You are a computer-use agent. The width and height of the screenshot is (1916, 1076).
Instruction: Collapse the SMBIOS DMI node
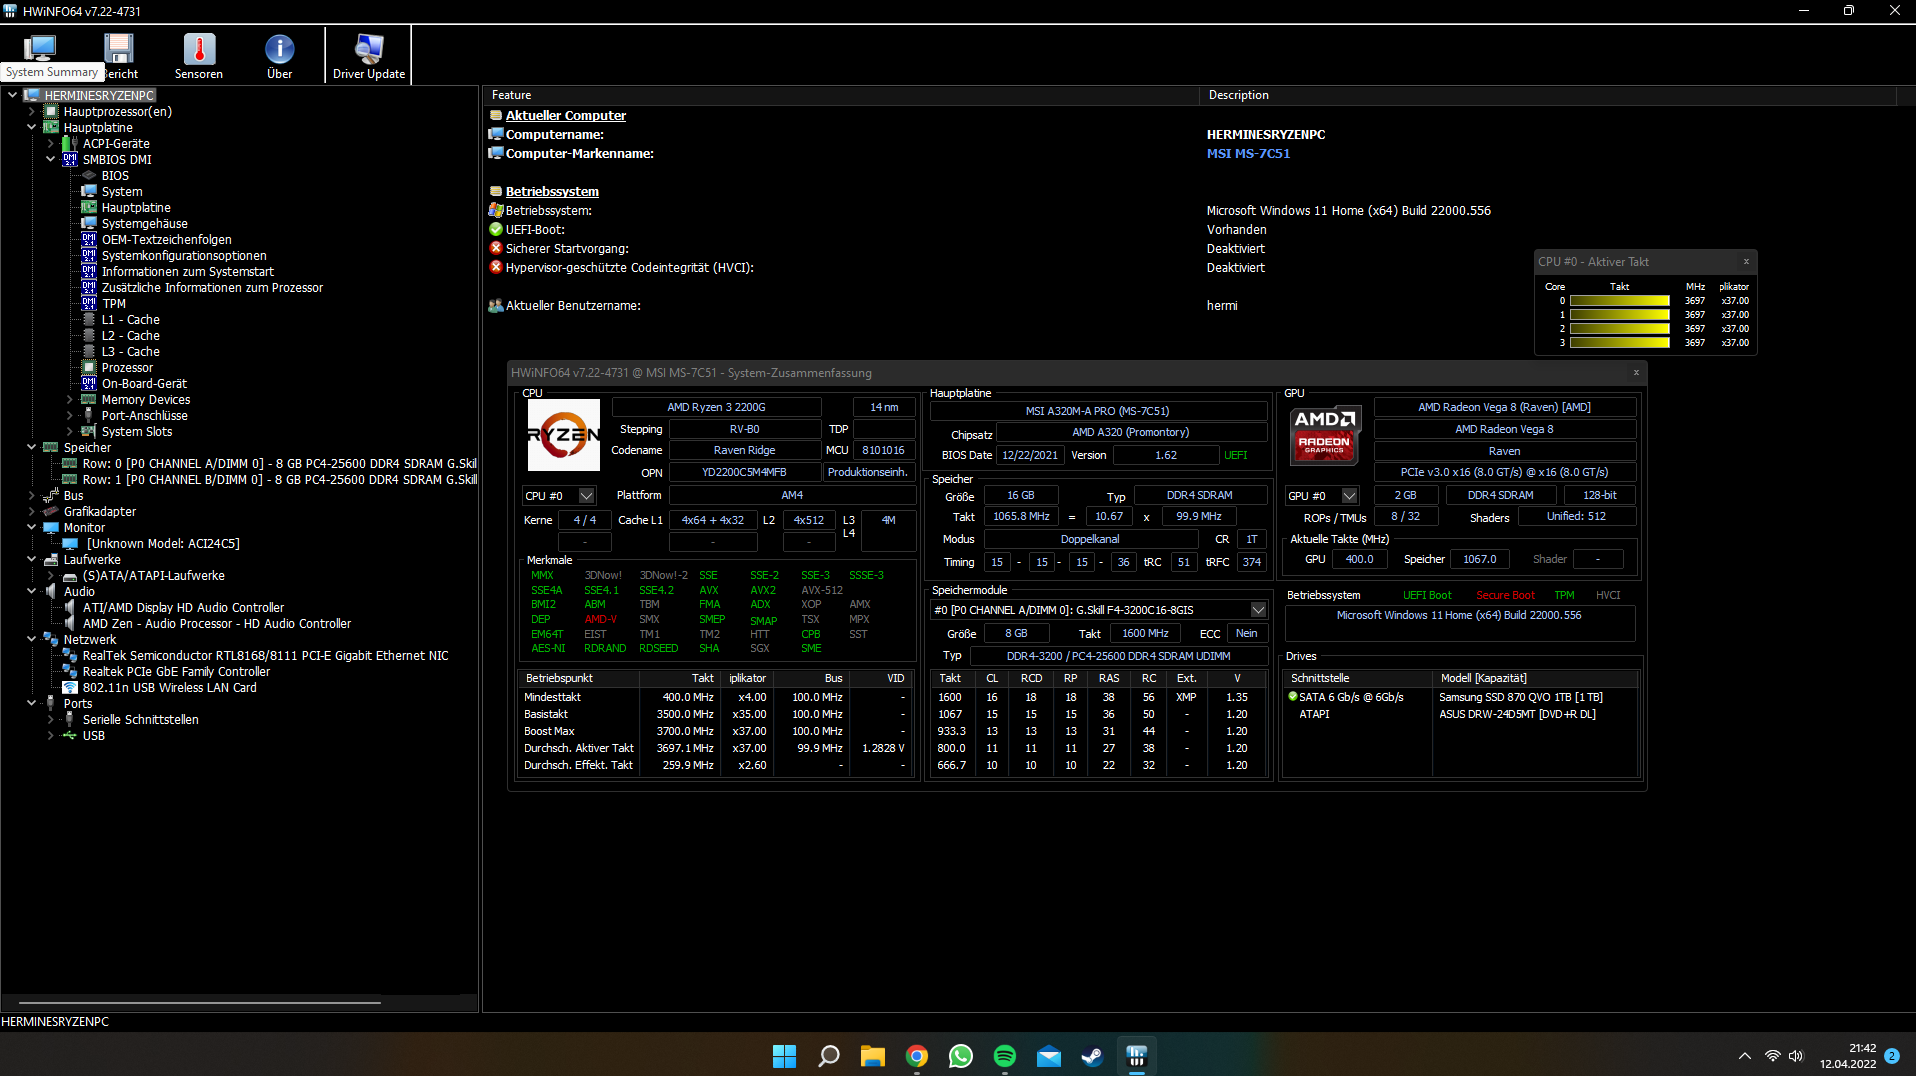click(51, 160)
